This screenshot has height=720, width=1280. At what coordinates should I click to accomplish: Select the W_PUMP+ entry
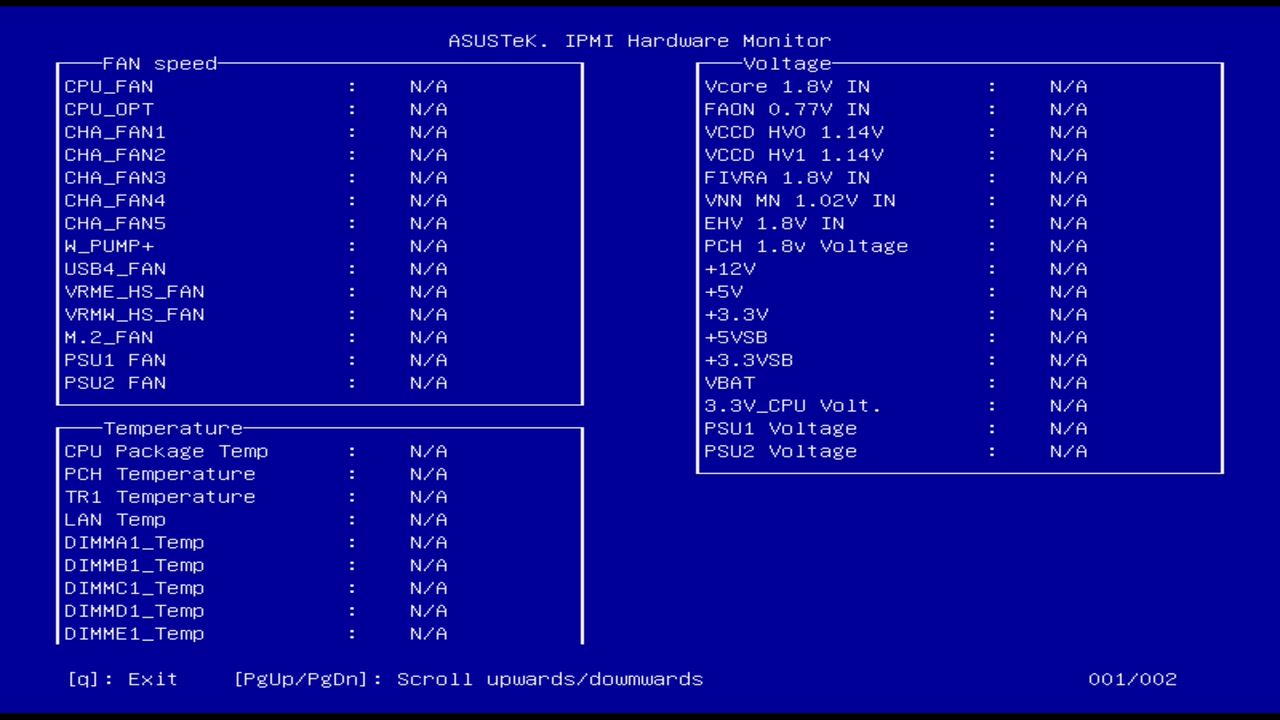point(108,245)
